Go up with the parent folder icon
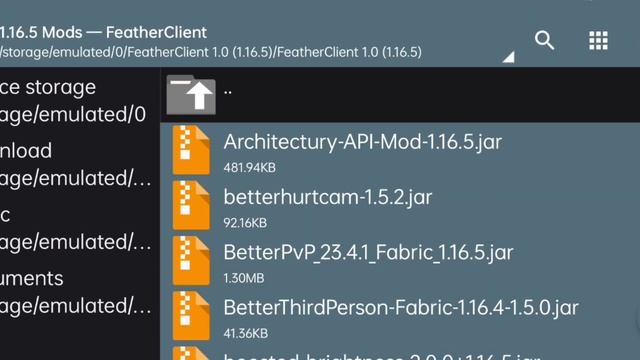 (x=191, y=95)
